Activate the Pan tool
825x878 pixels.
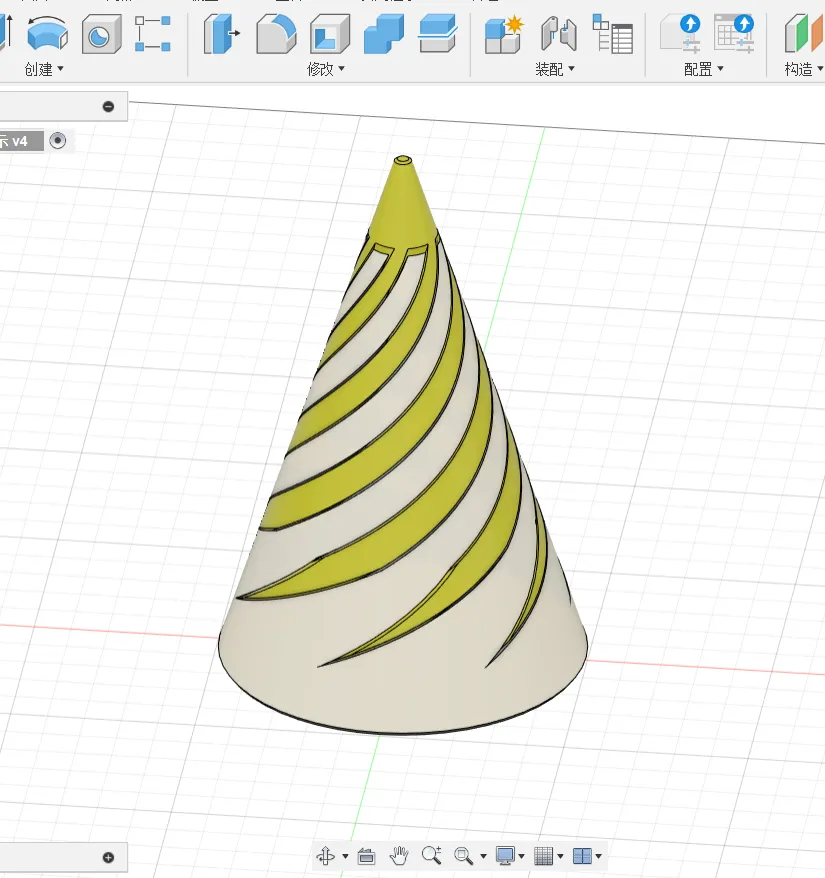399,856
